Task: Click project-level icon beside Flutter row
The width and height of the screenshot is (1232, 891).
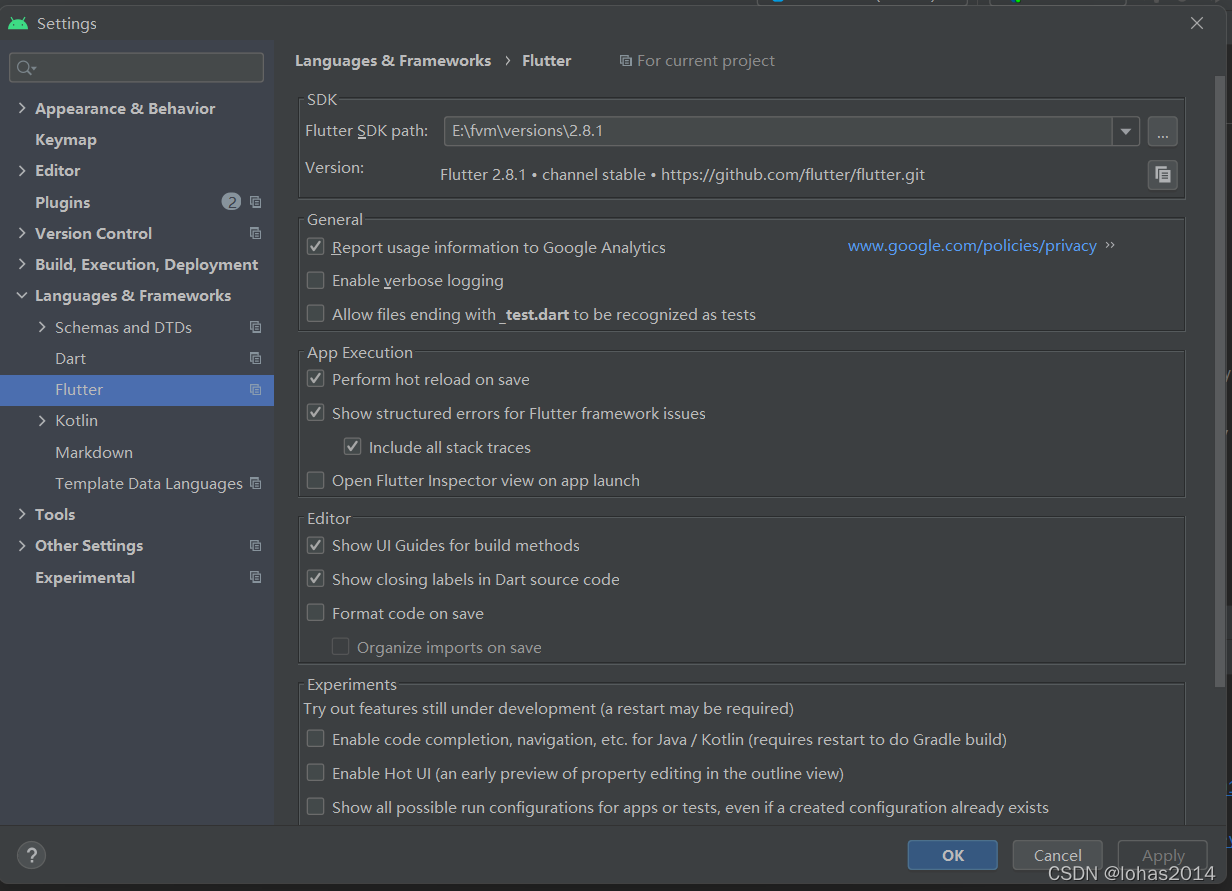Action: coord(256,390)
